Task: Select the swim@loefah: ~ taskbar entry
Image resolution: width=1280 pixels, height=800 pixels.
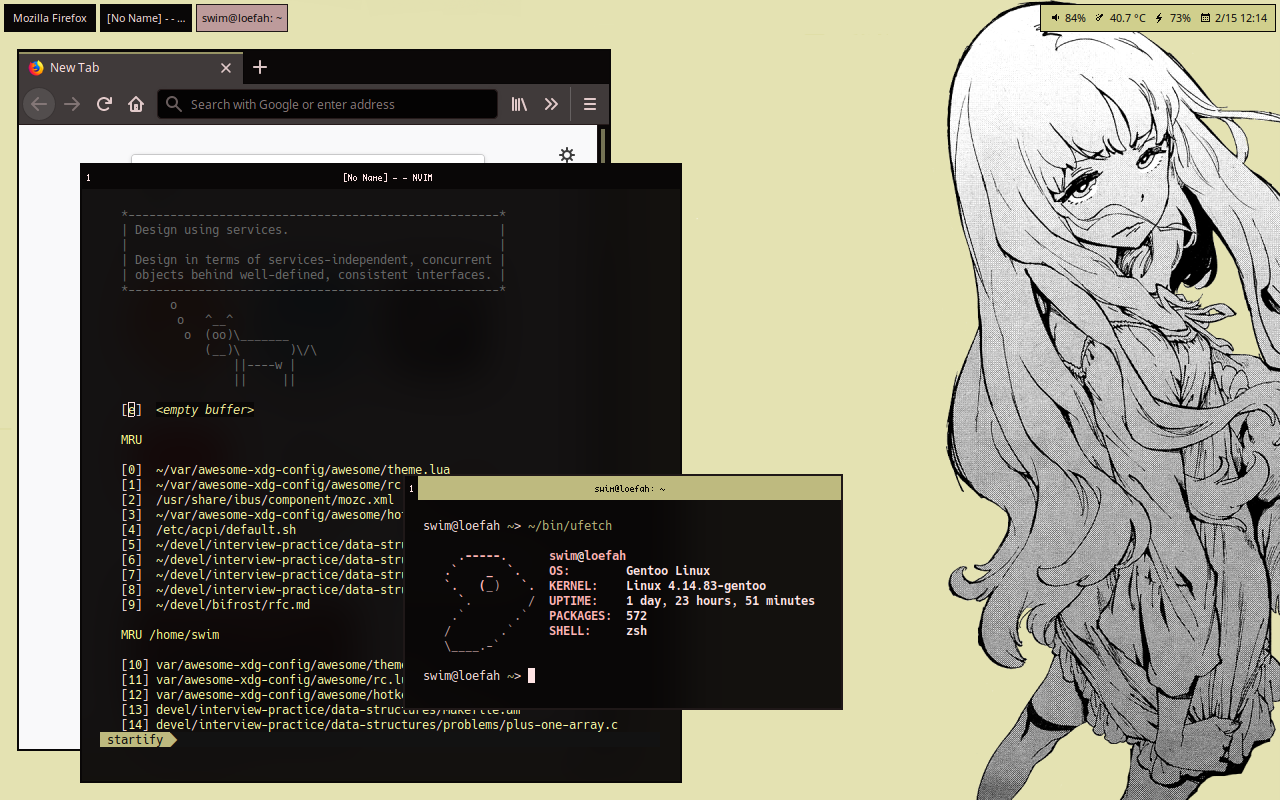Action: click(x=242, y=18)
